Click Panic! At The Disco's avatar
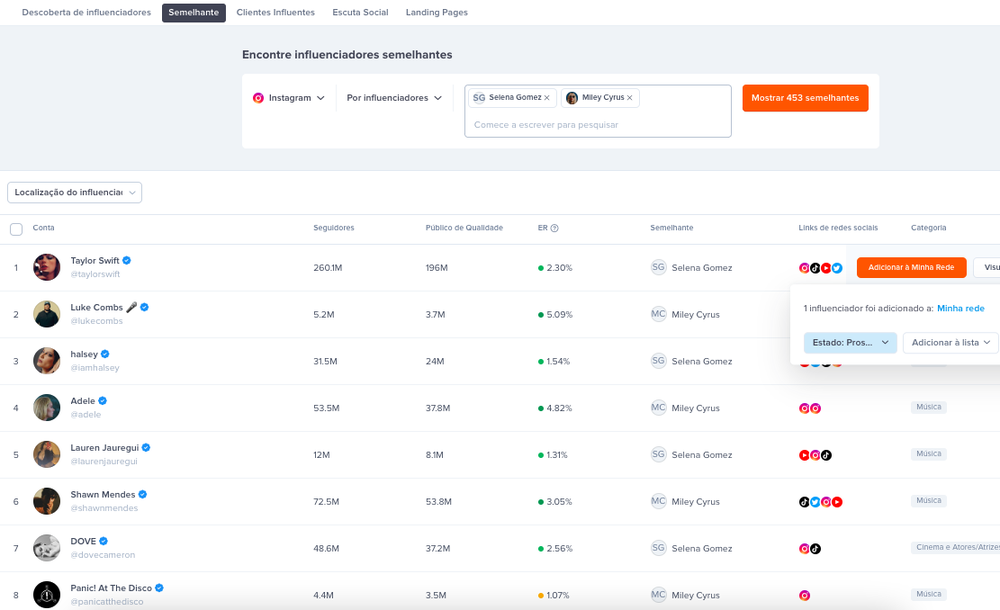The width and height of the screenshot is (1000, 610). [47, 595]
